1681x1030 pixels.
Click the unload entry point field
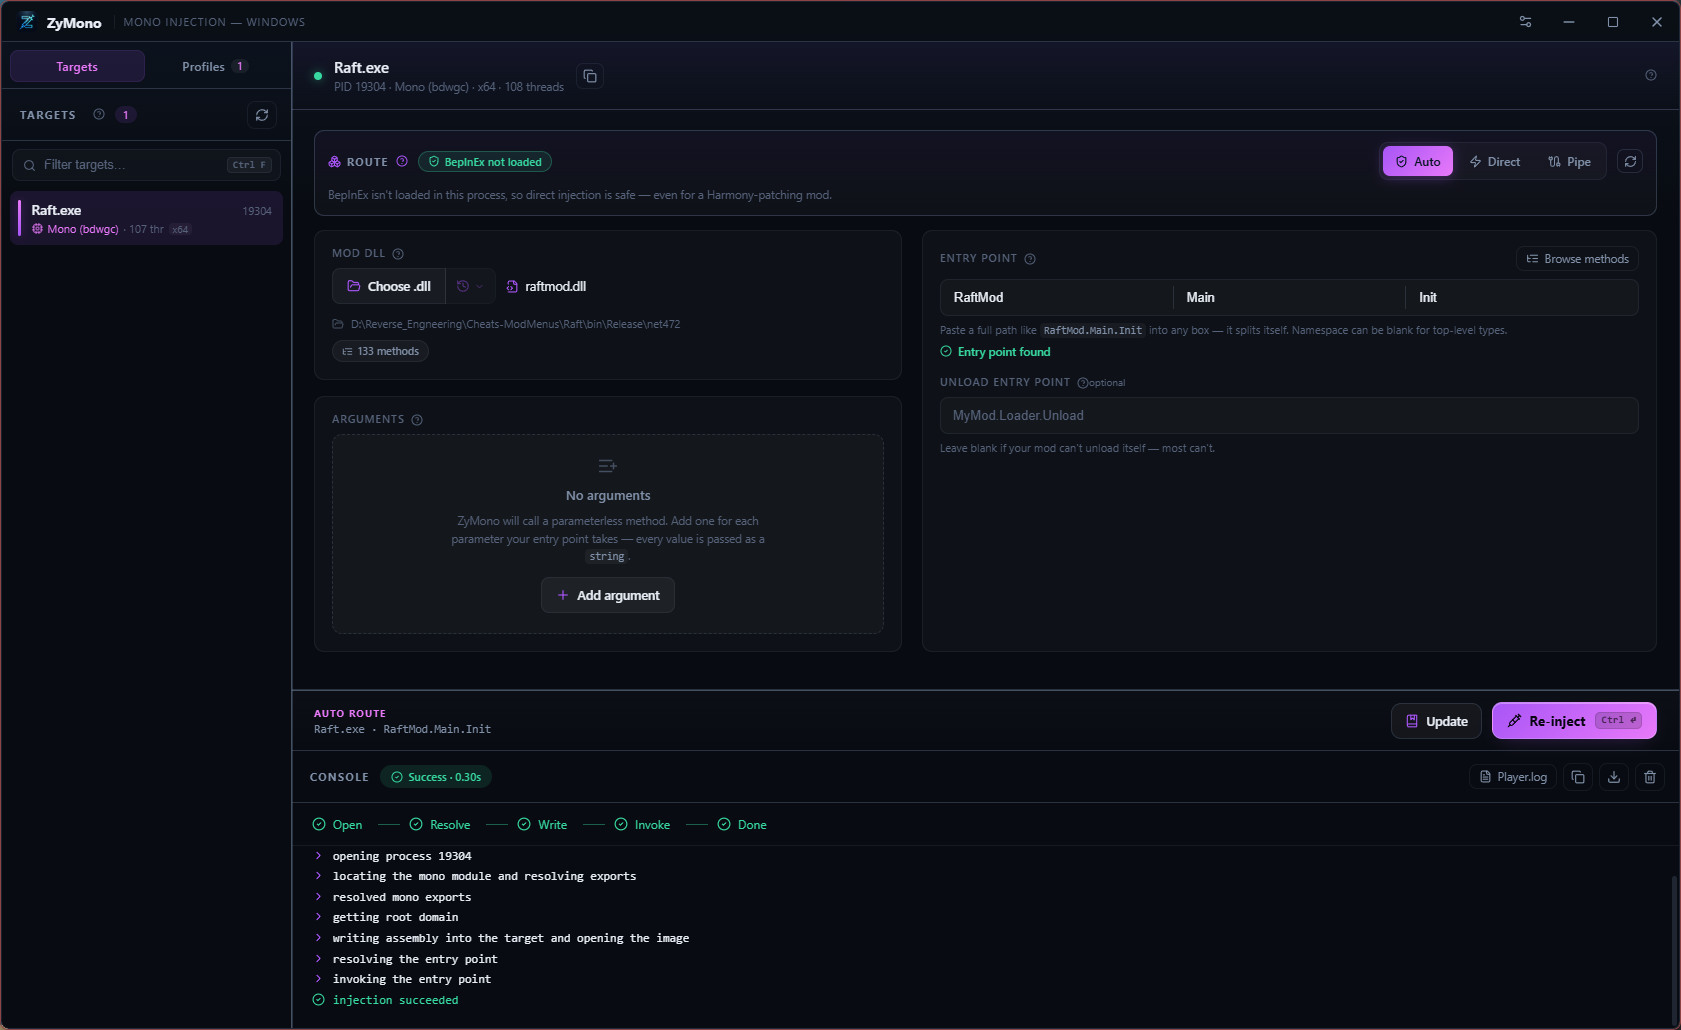click(1289, 415)
